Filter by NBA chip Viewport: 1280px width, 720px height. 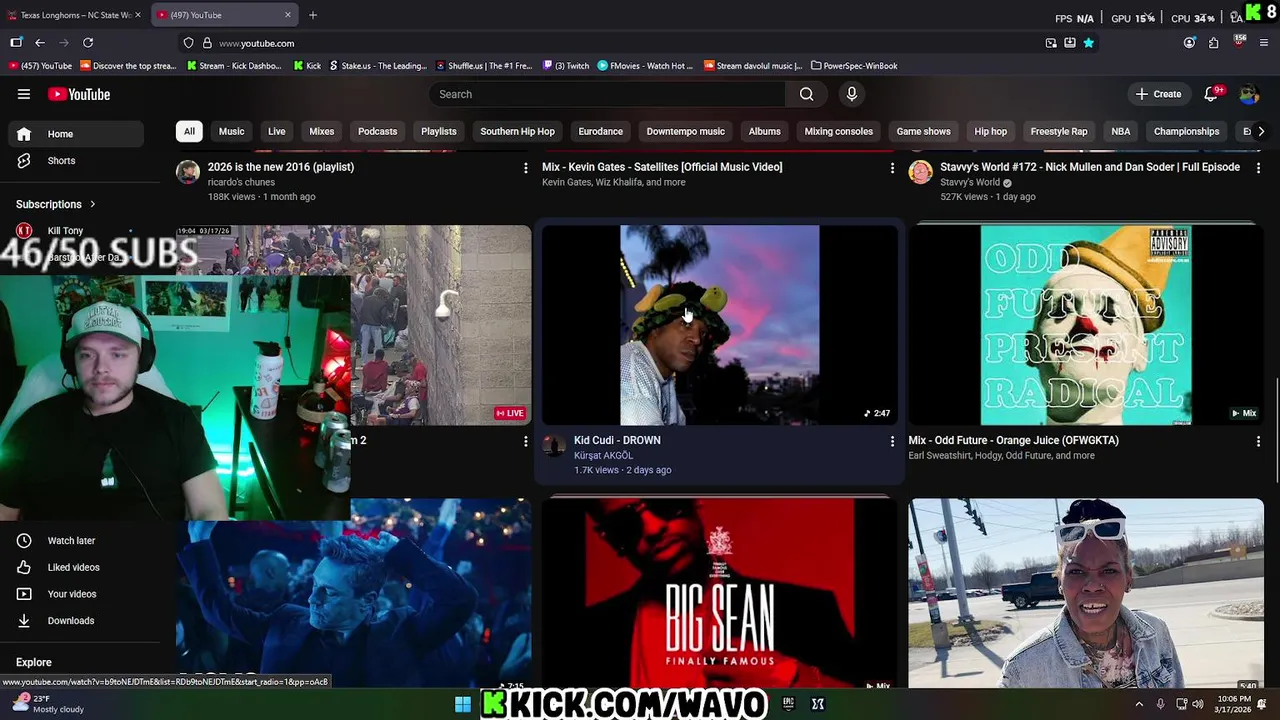tap(1121, 131)
